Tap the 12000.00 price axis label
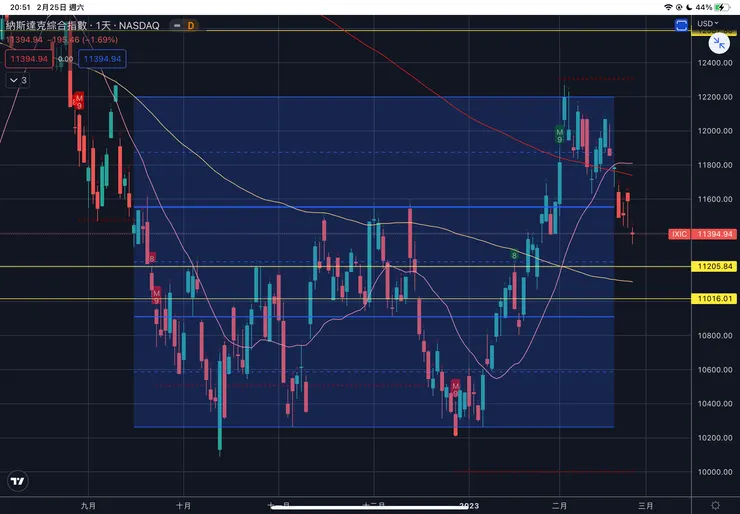740x514 pixels. (715, 131)
